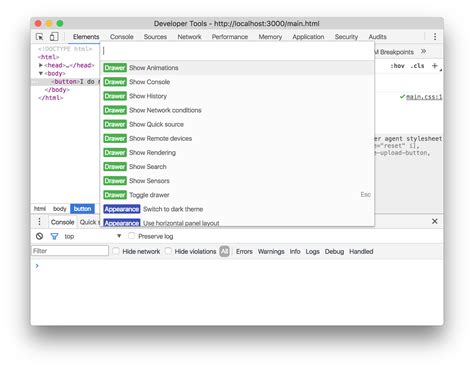The width and height of the screenshot is (474, 369).
Task: Select the DOCTYPE line in DOM tree
Action: pos(65,49)
